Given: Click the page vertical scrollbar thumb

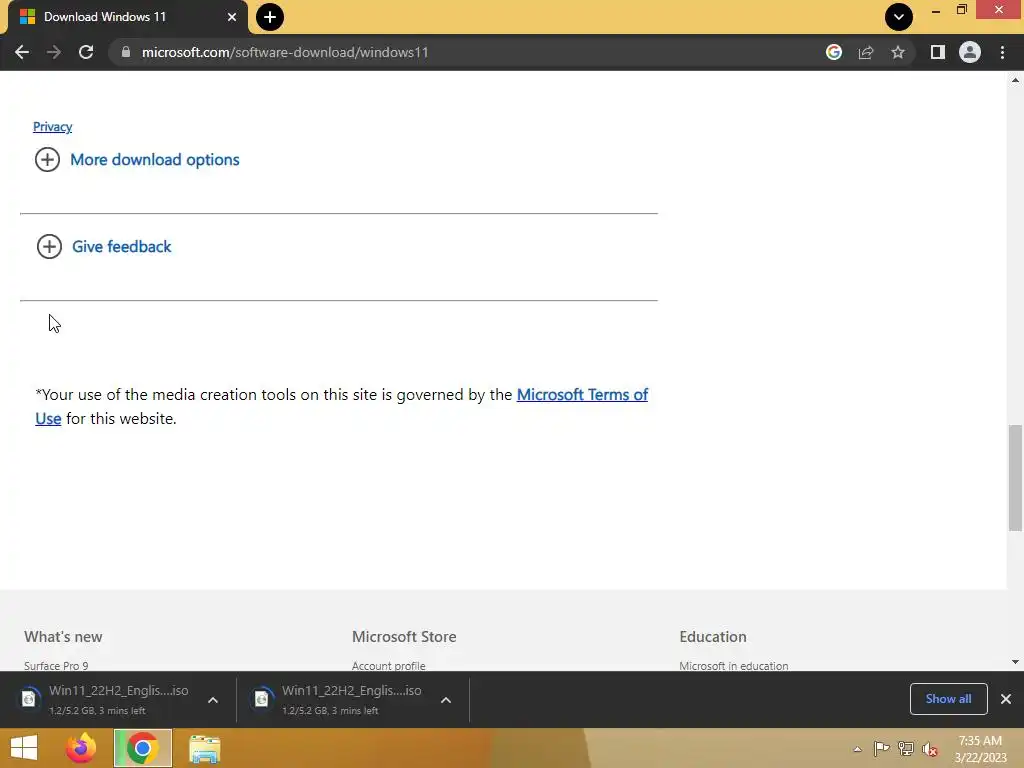Looking at the screenshot, I should (1015, 478).
